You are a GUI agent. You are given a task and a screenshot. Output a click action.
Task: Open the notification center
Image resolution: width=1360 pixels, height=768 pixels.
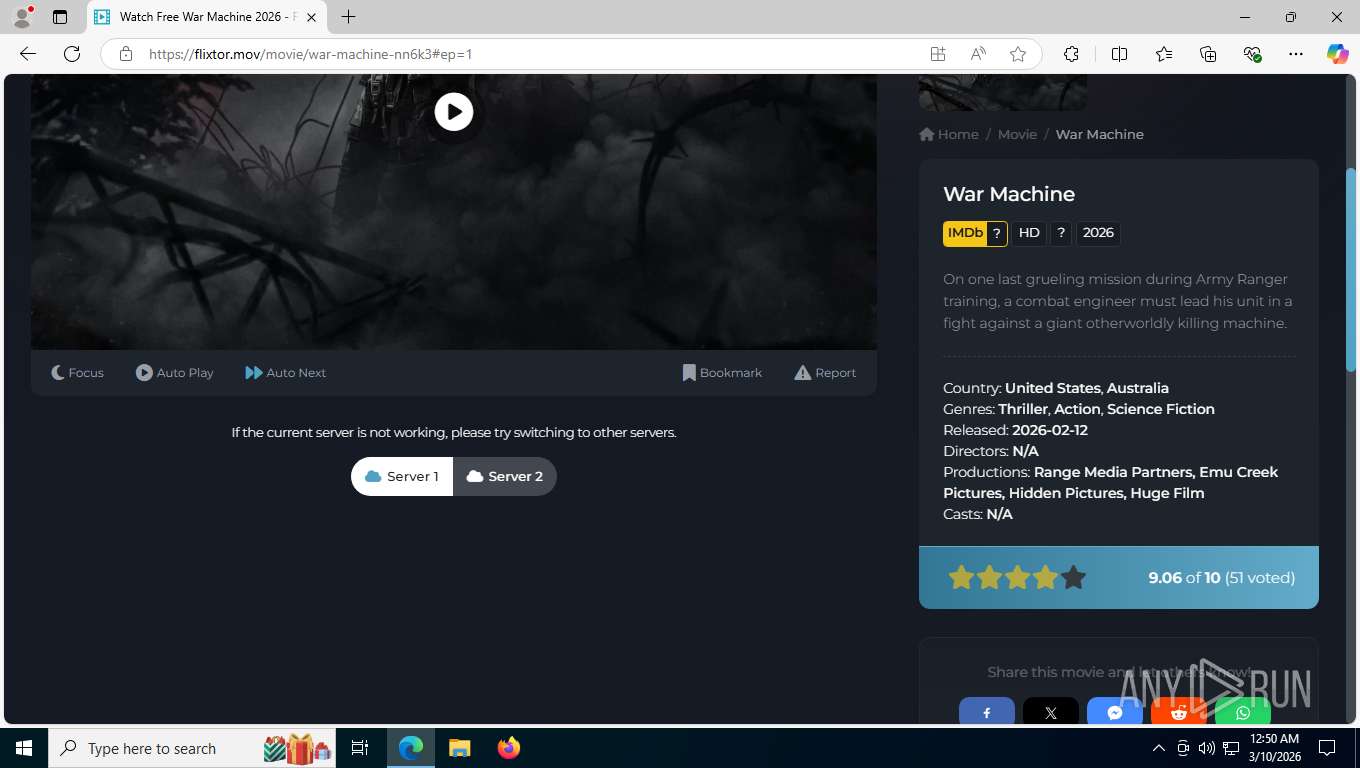coord(1327,748)
